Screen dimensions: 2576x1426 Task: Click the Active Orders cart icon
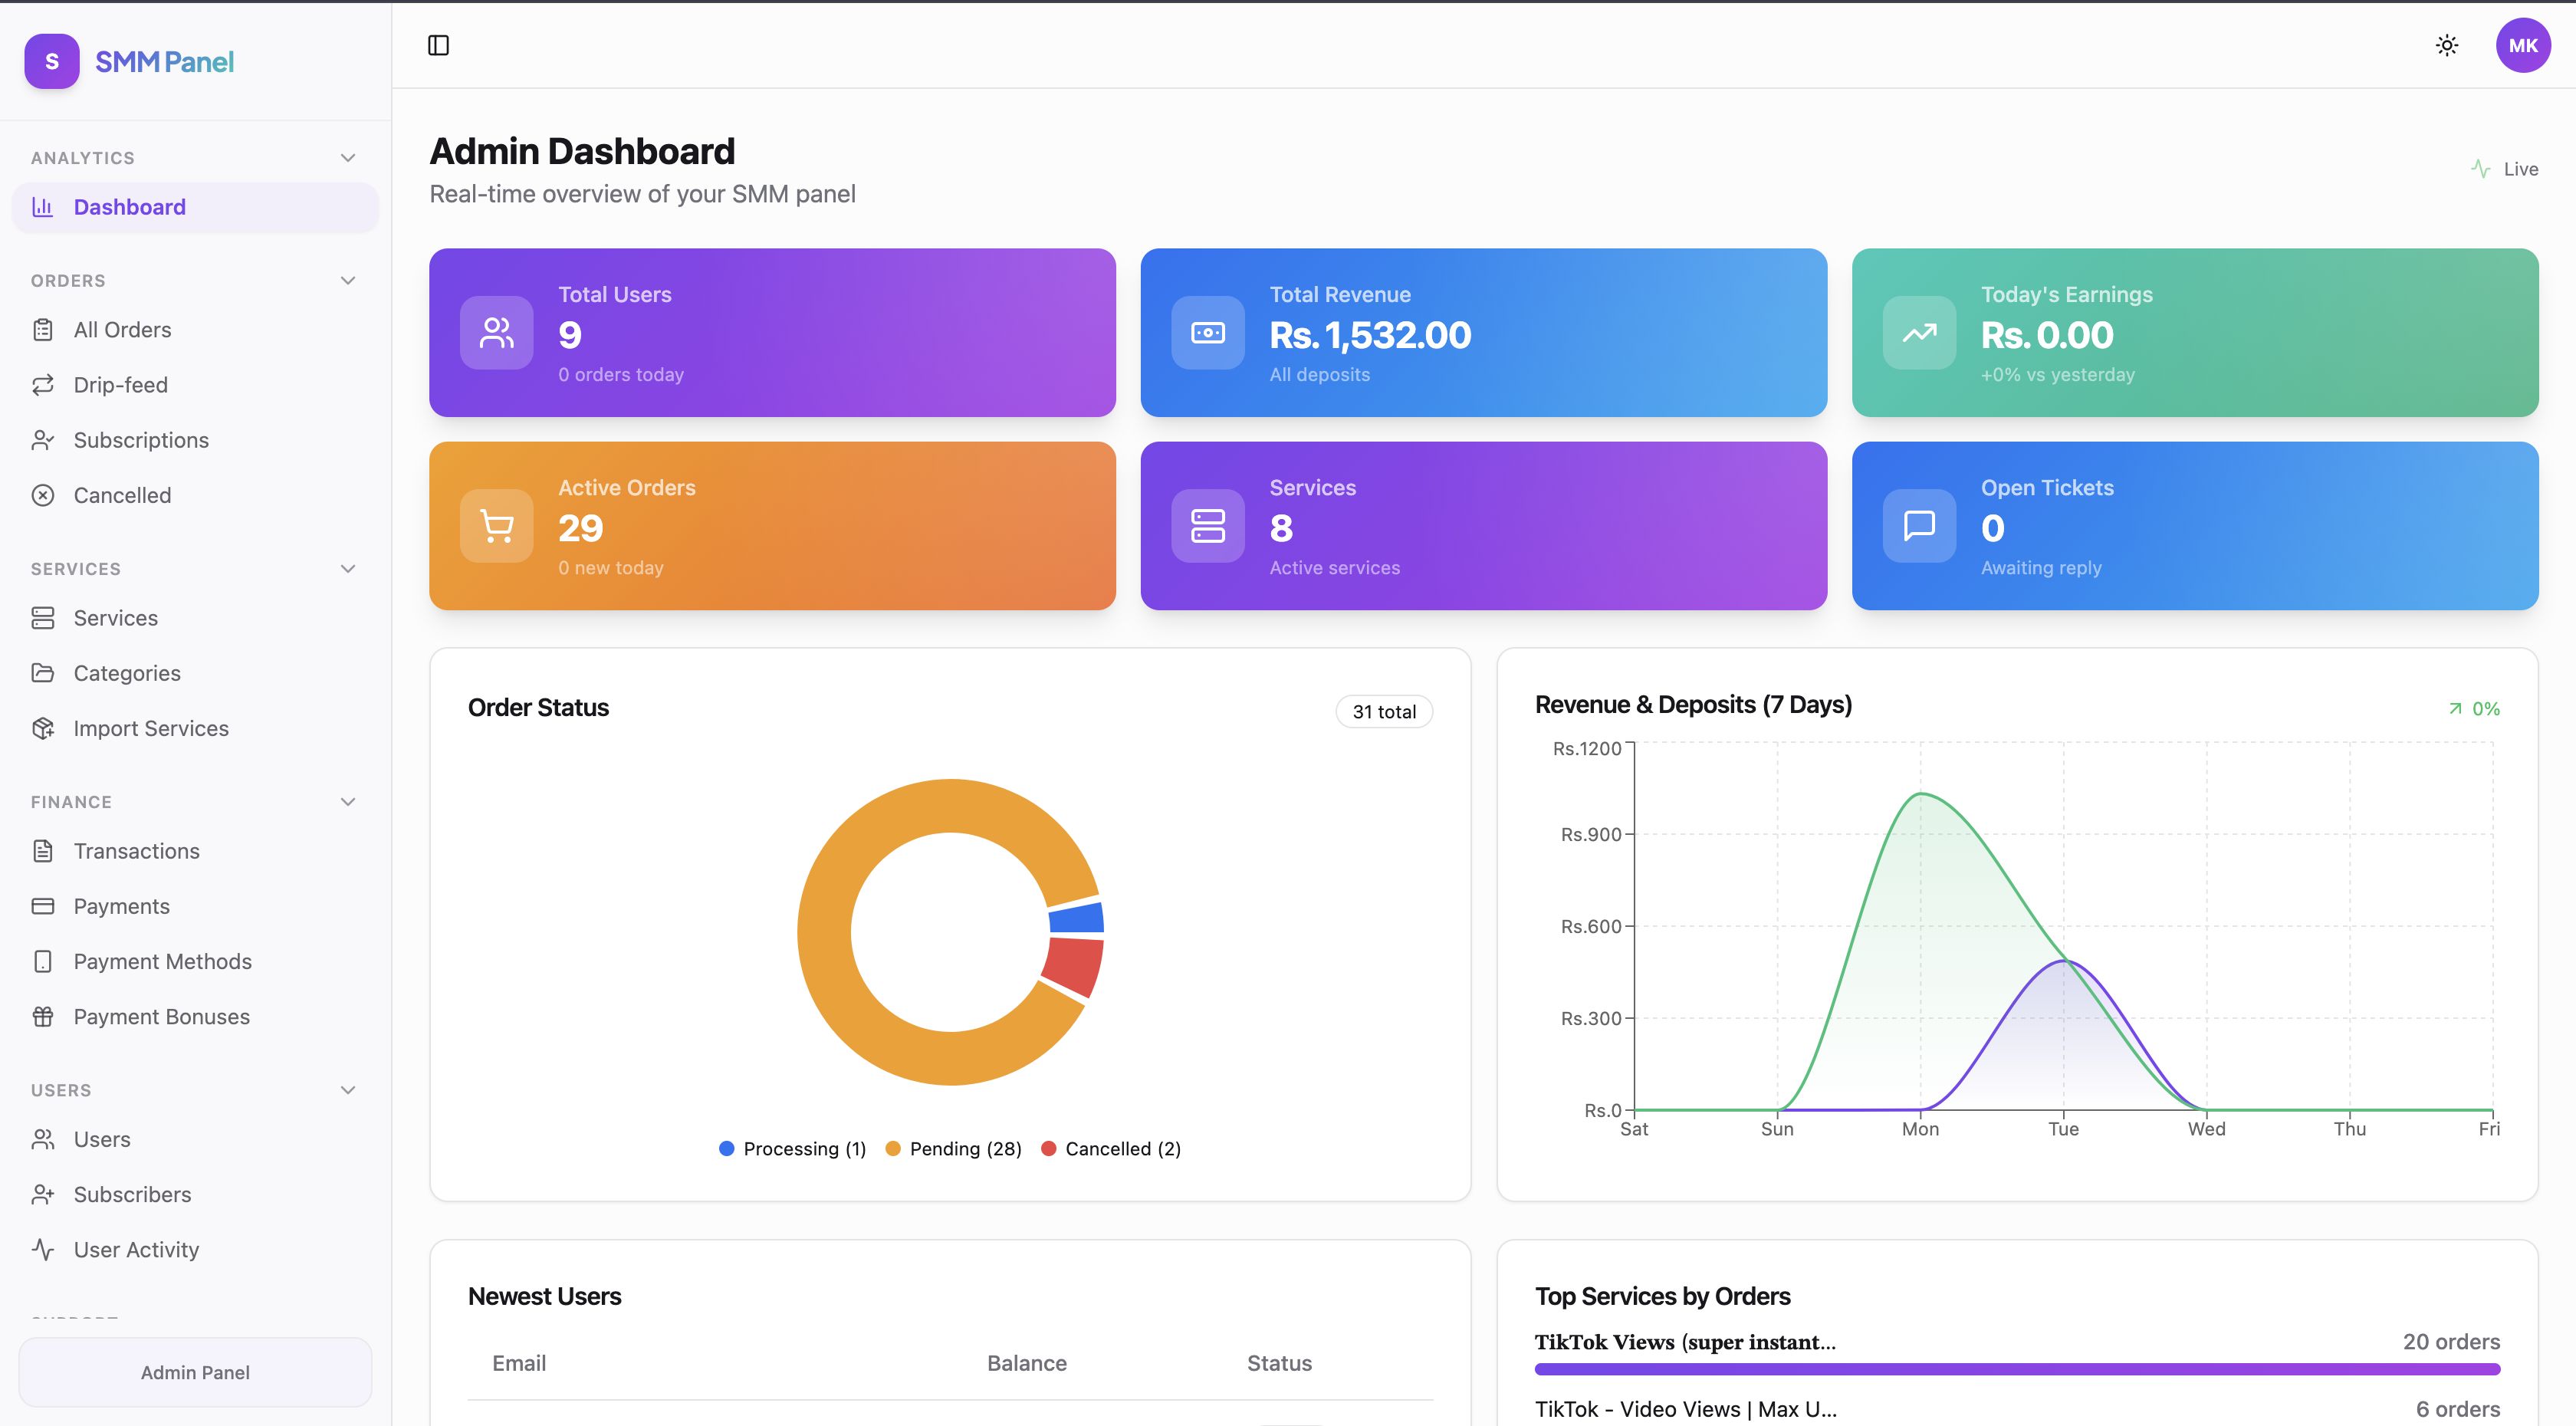pyautogui.click(x=496, y=526)
